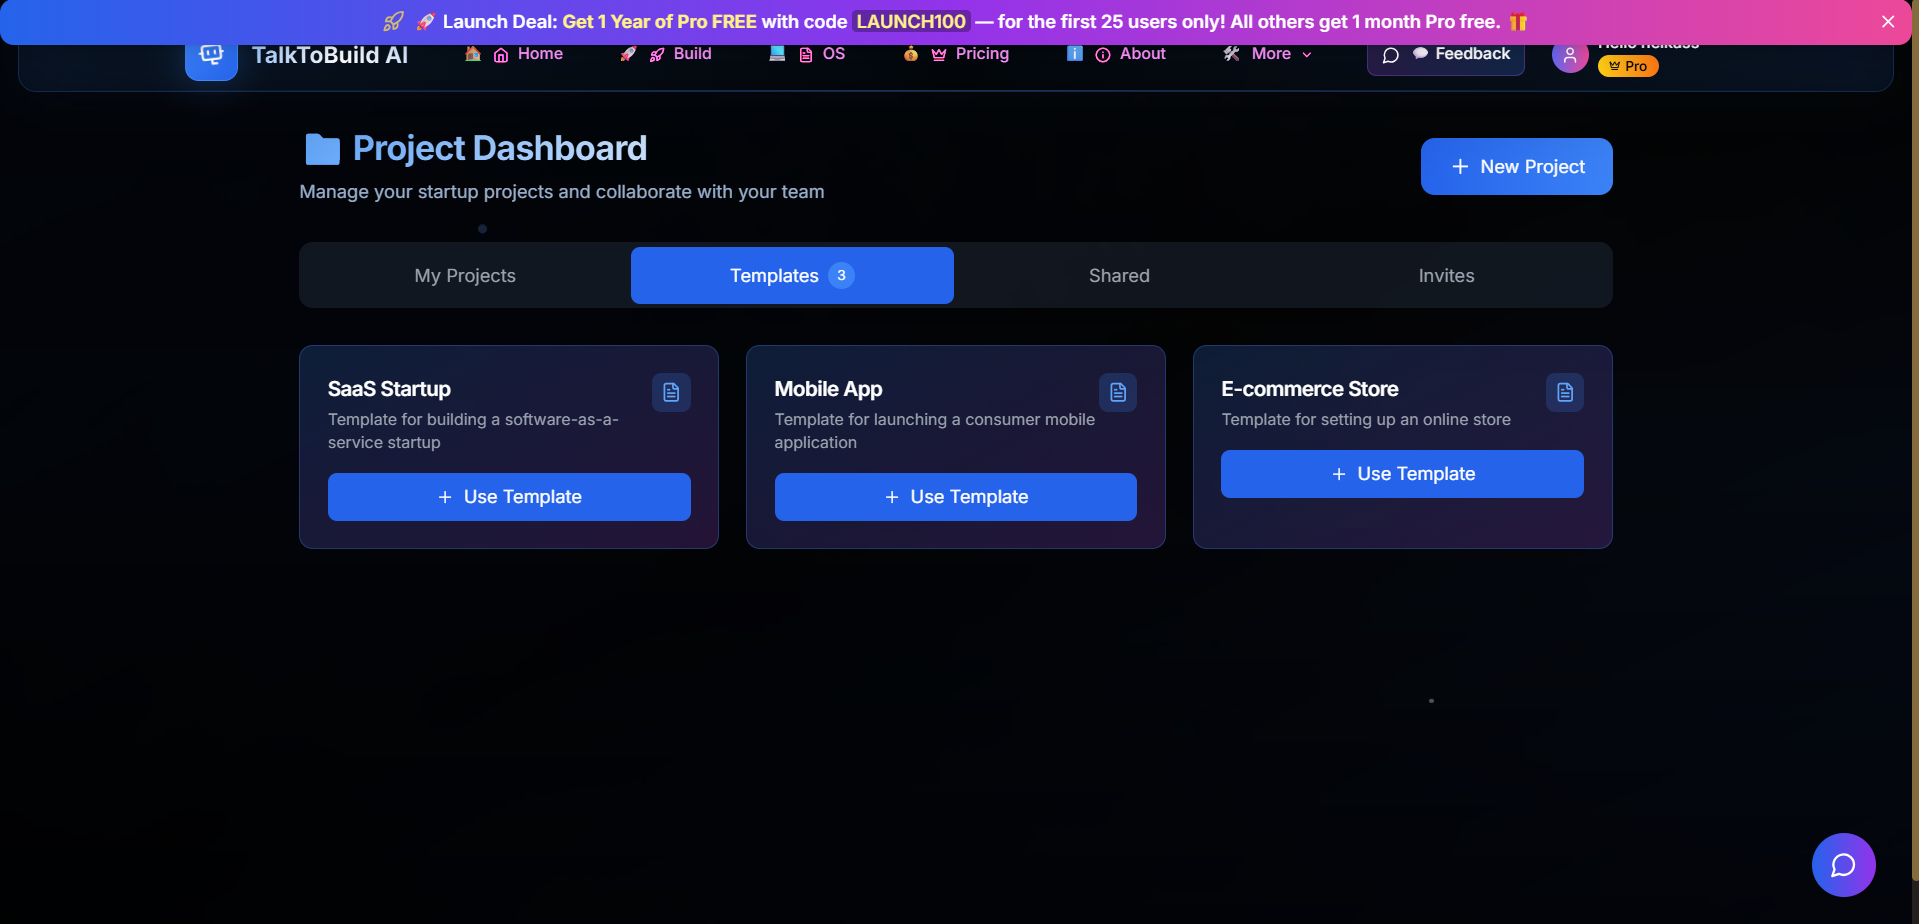Screen dimensions: 1919x924
Task: Switch to the Shared tab
Action: (1119, 276)
